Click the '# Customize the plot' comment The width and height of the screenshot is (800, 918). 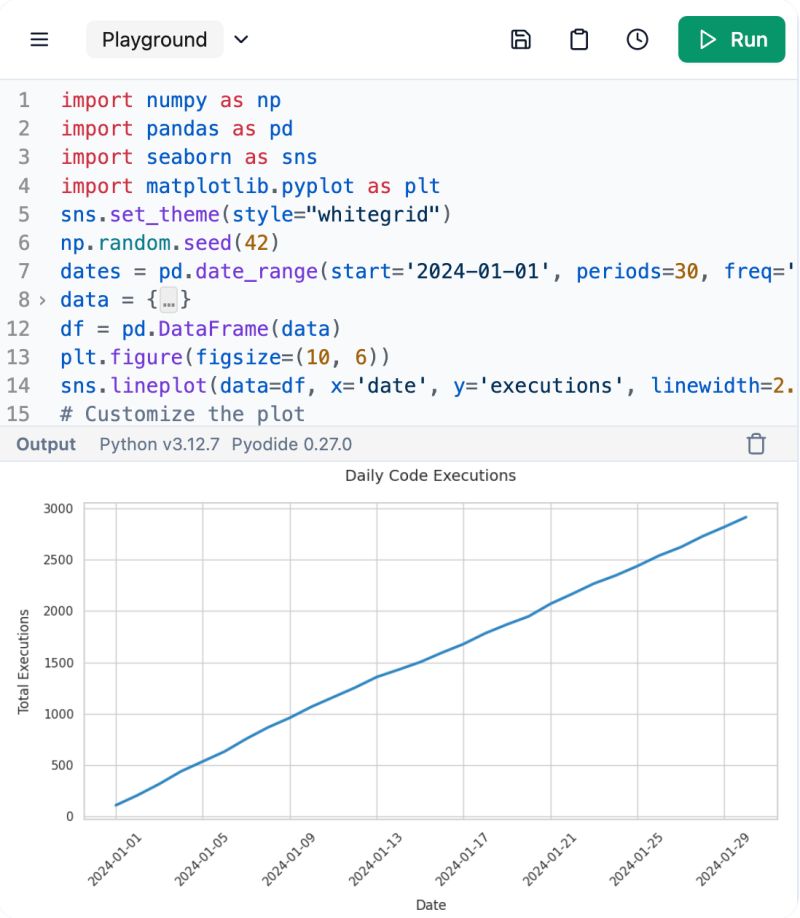pyautogui.click(x=183, y=415)
